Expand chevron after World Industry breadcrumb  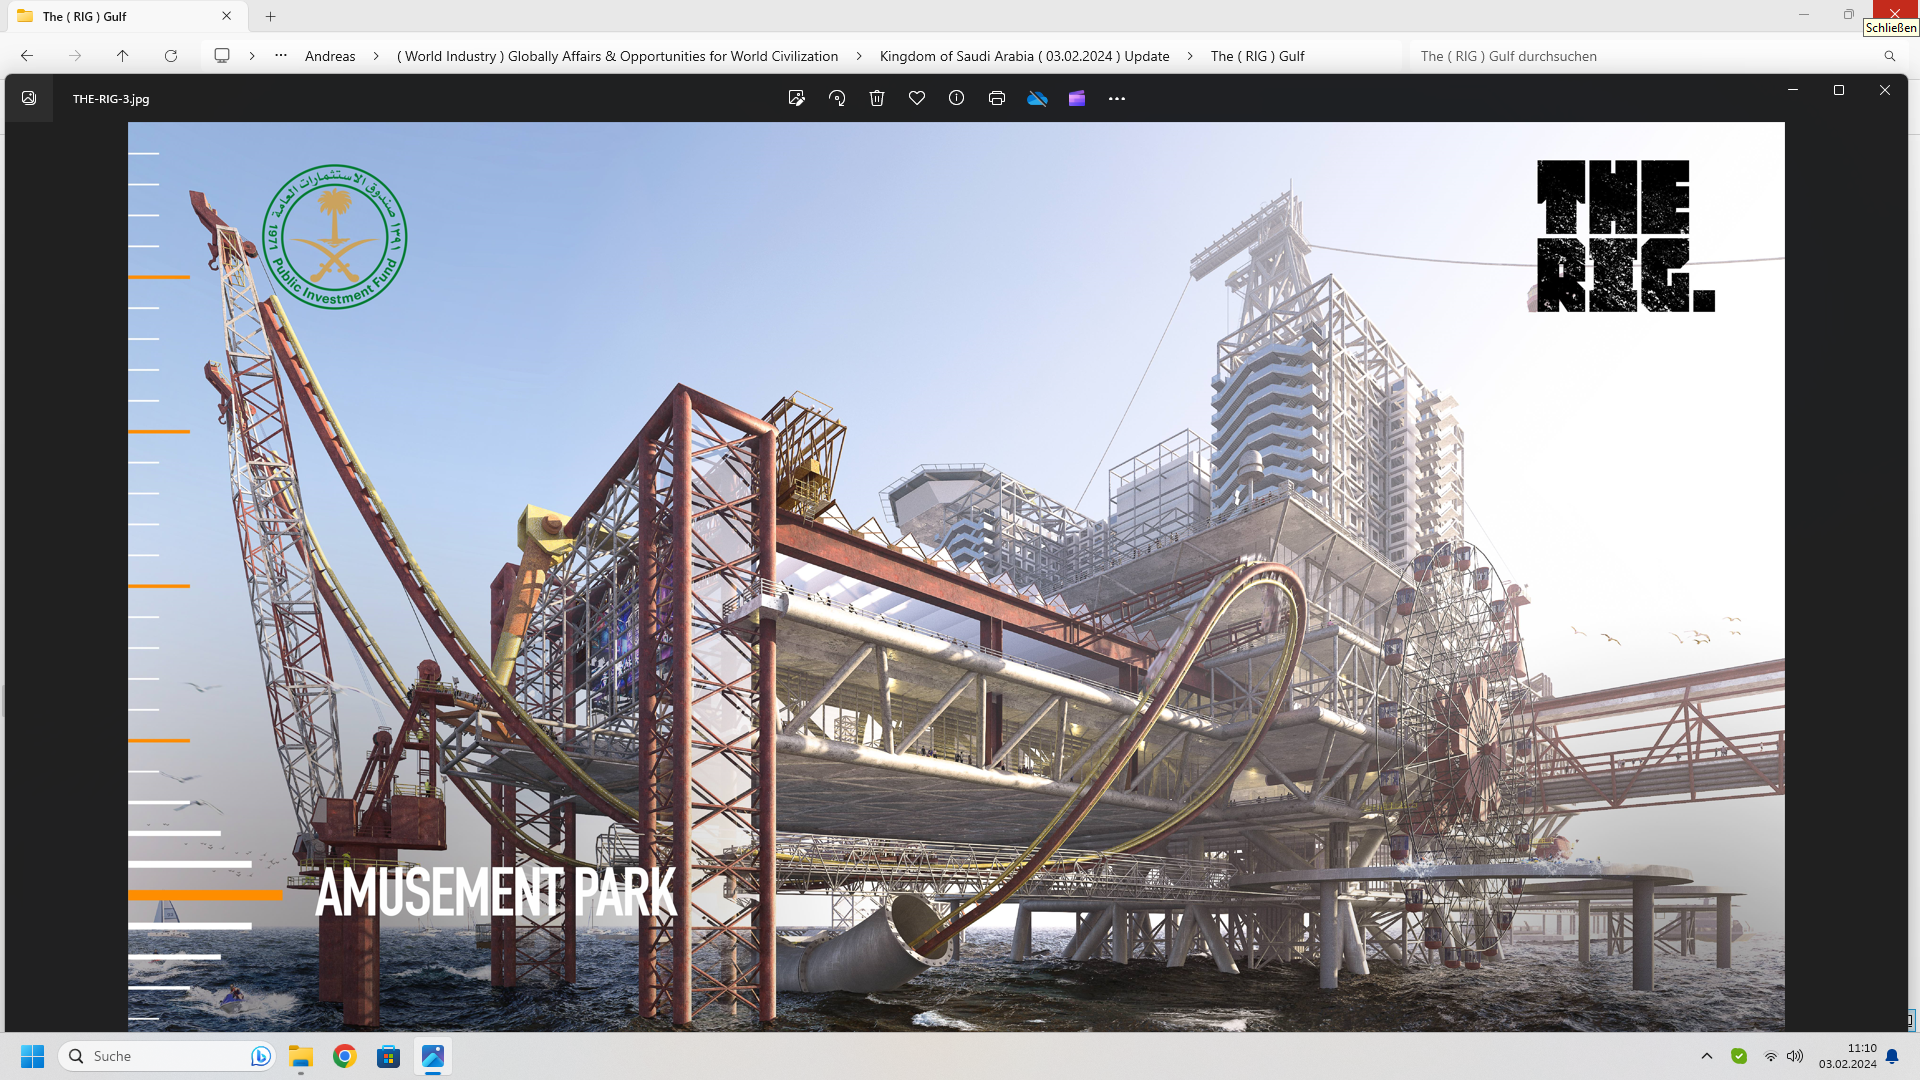coord(859,56)
